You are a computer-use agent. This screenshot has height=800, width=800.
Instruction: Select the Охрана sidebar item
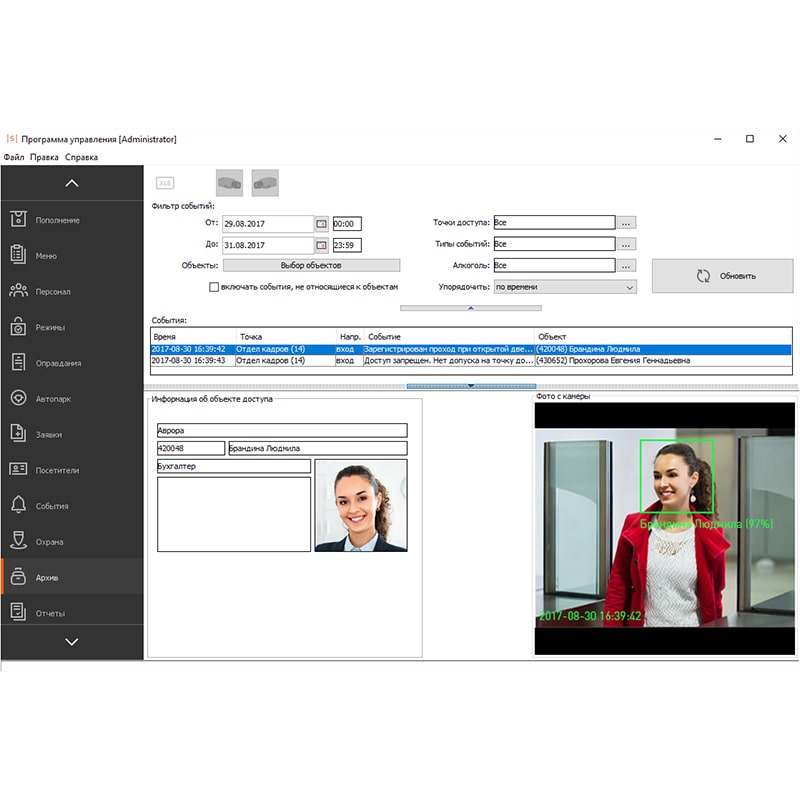point(49,542)
